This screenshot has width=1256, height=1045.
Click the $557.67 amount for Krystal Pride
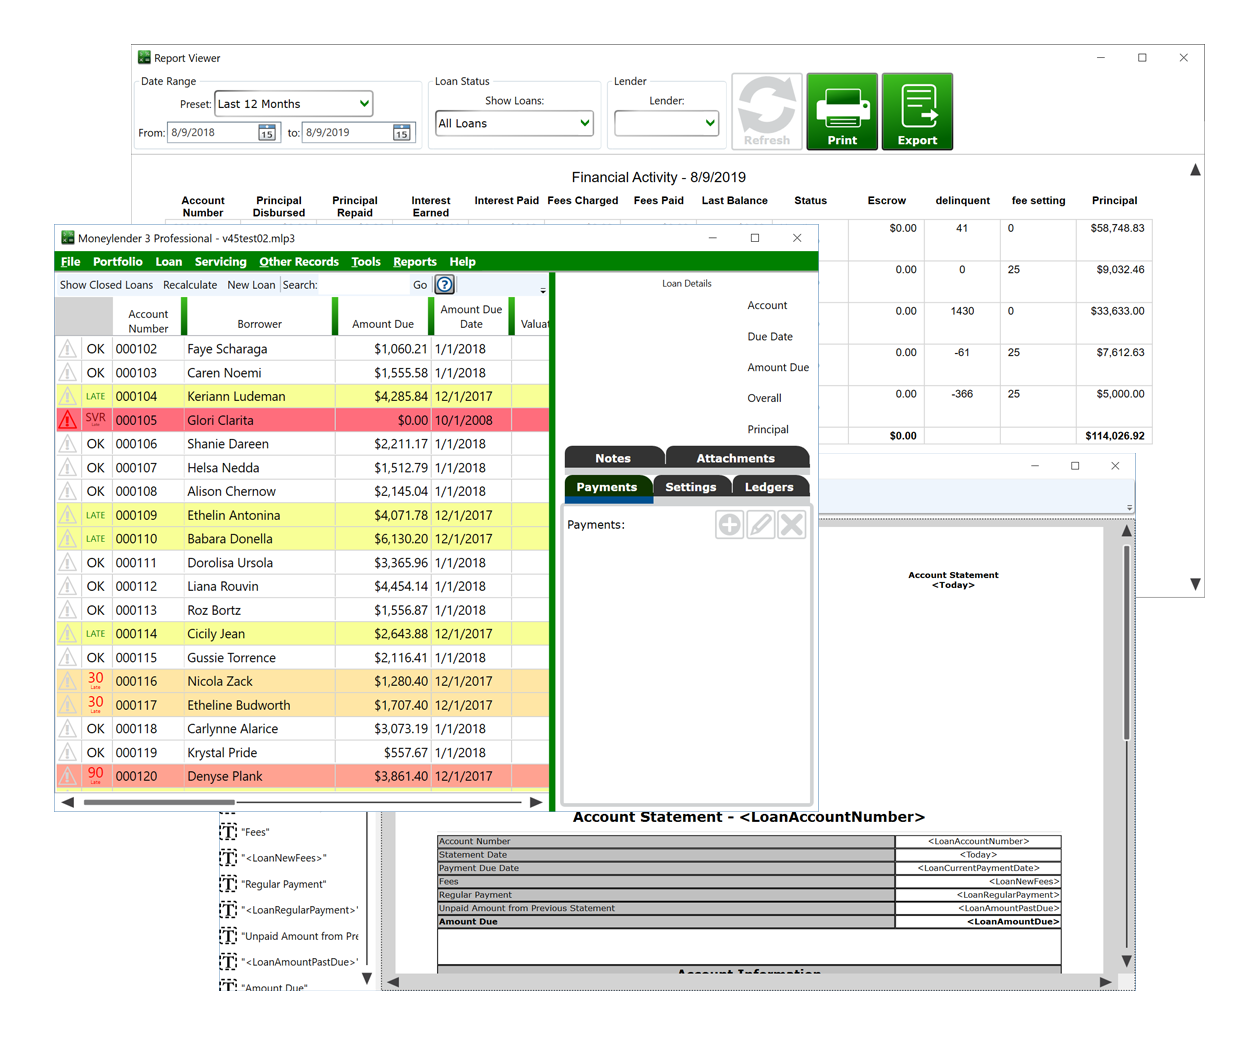[x=405, y=753]
